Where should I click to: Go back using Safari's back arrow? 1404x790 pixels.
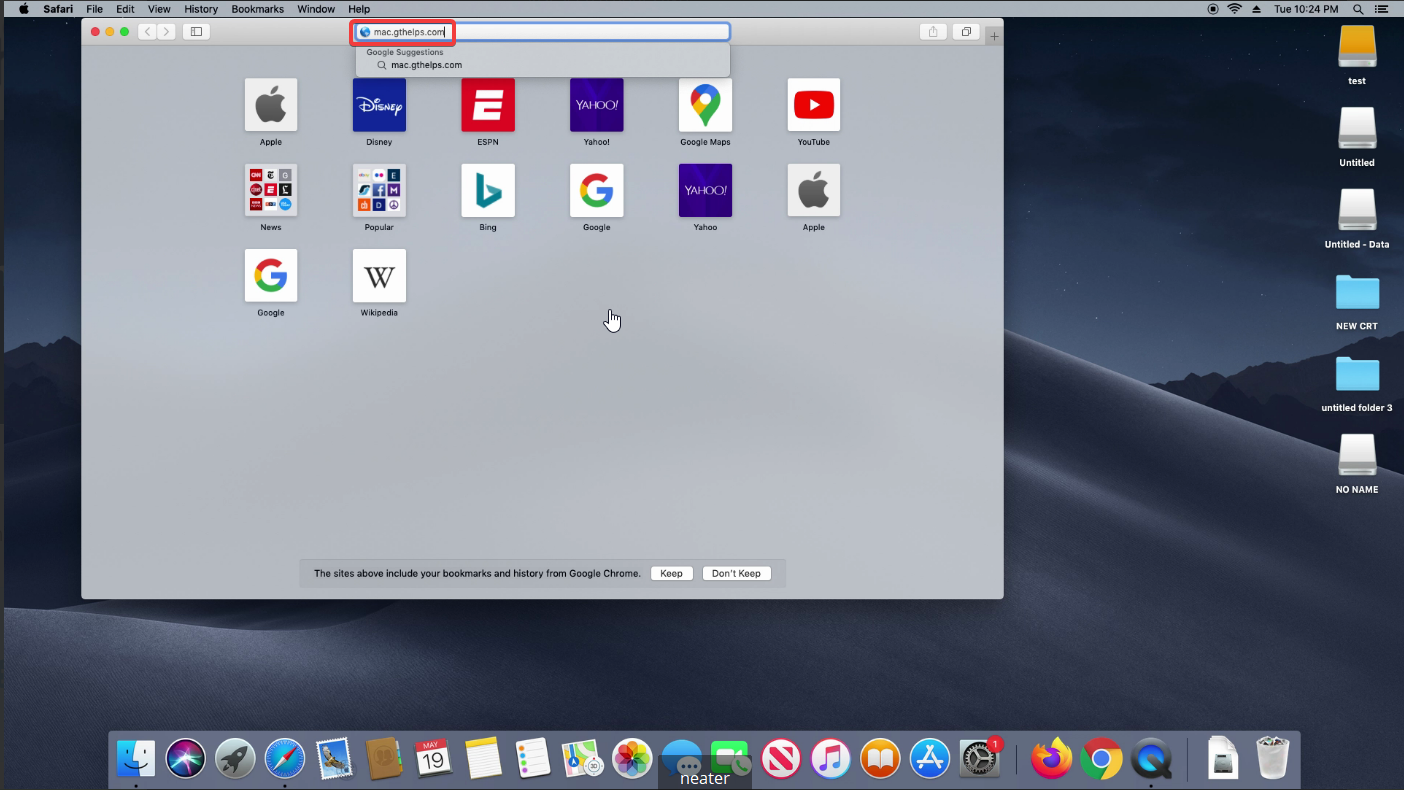click(x=147, y=32)
